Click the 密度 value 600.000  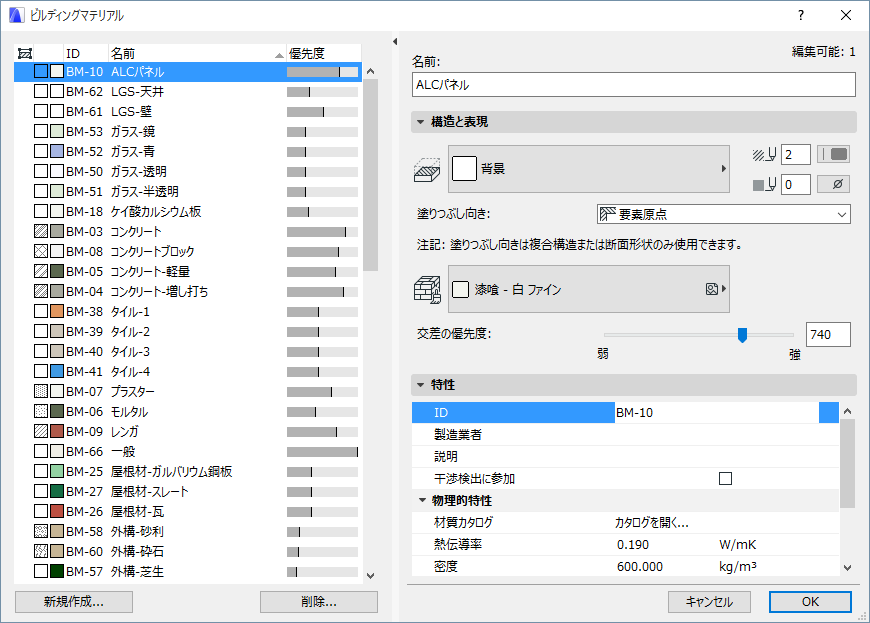point(640,566)
